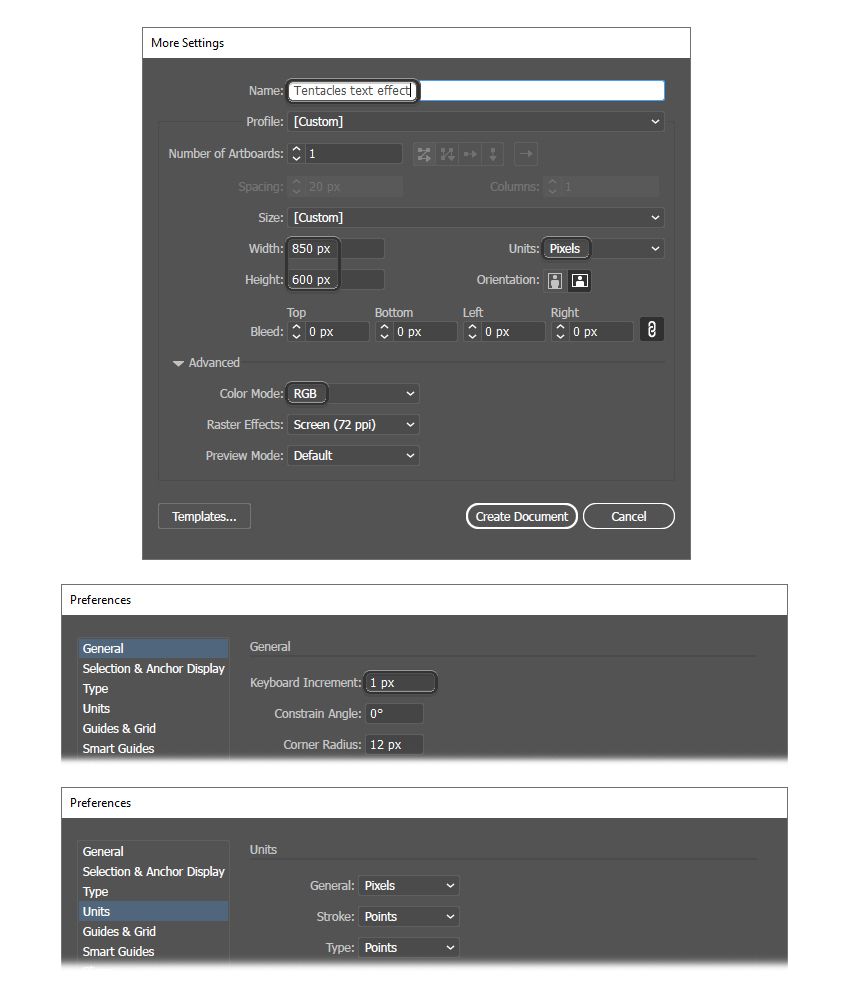Open the Profile dropdown showing [Custom]
The width and height of the screenshot is (850, 990).
(x=476, y=121)
